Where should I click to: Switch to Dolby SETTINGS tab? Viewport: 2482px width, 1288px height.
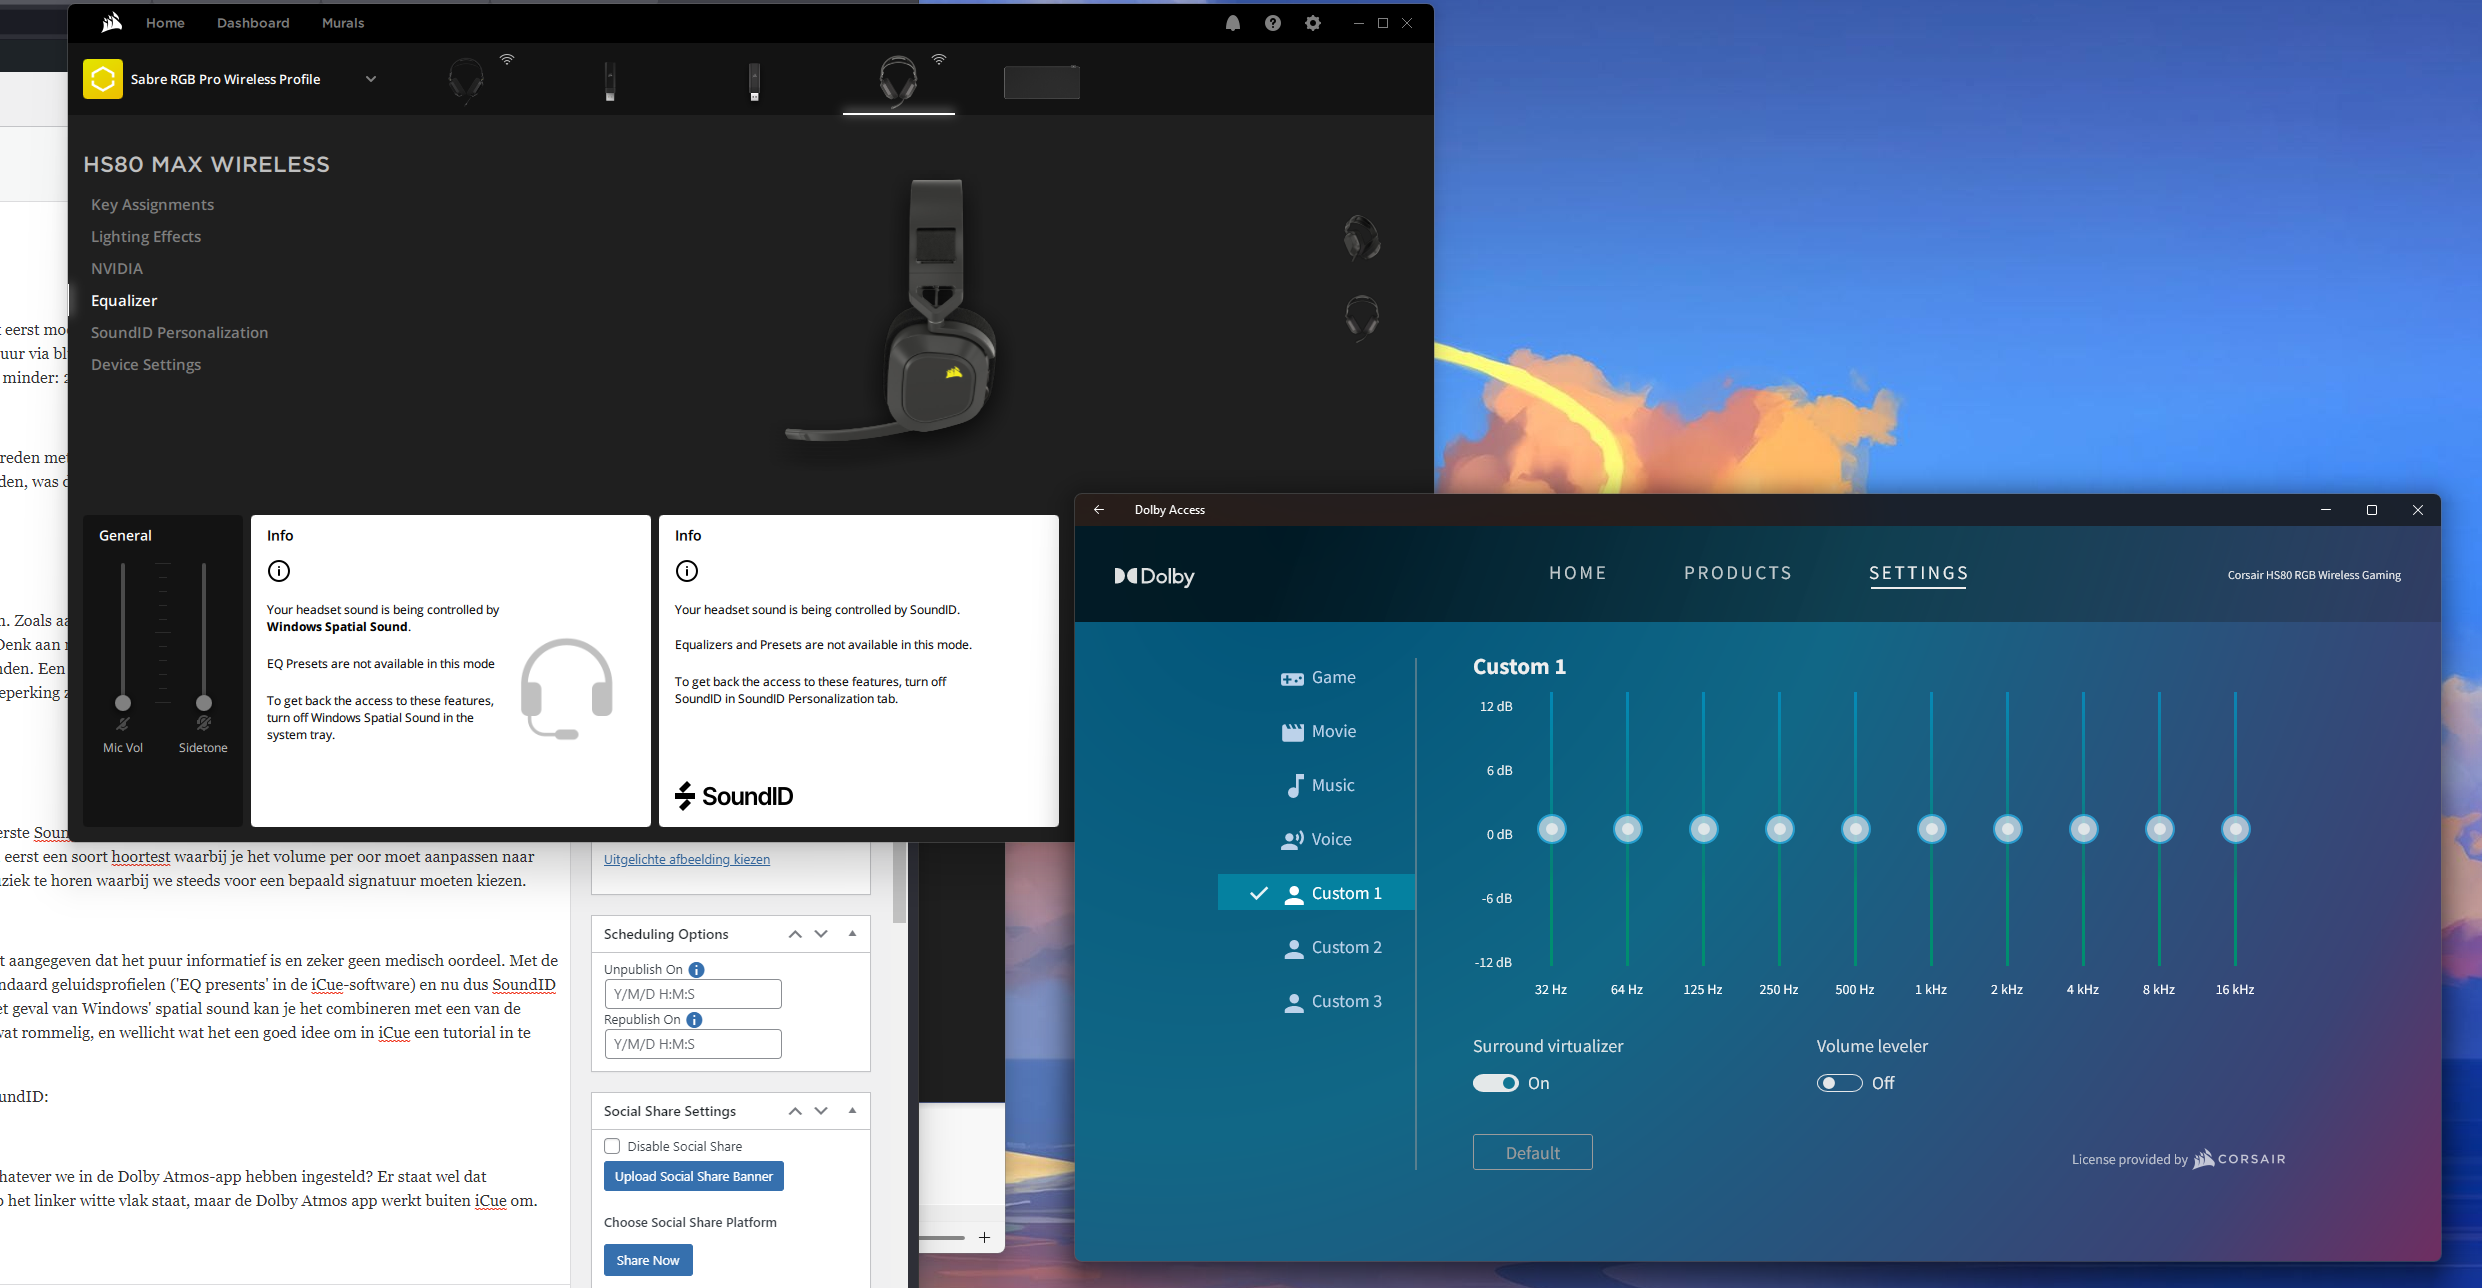coord(1918,573)
